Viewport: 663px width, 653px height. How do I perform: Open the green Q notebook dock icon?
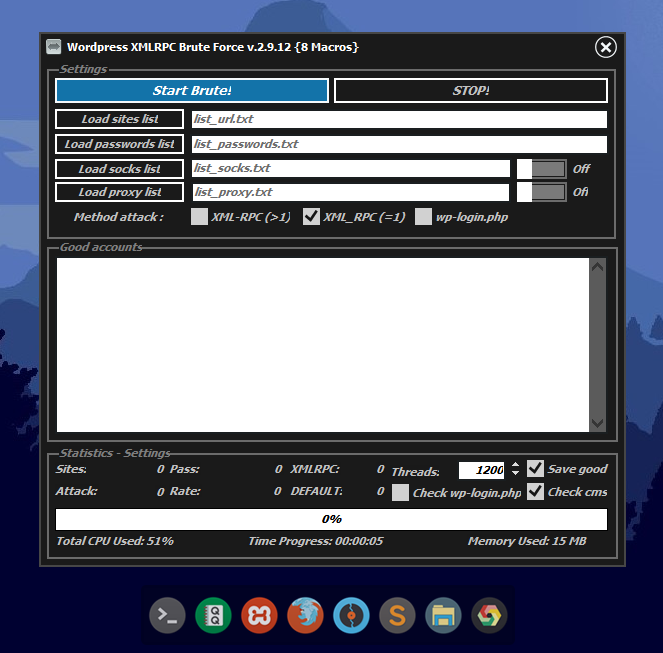click(x=214, y=615)
